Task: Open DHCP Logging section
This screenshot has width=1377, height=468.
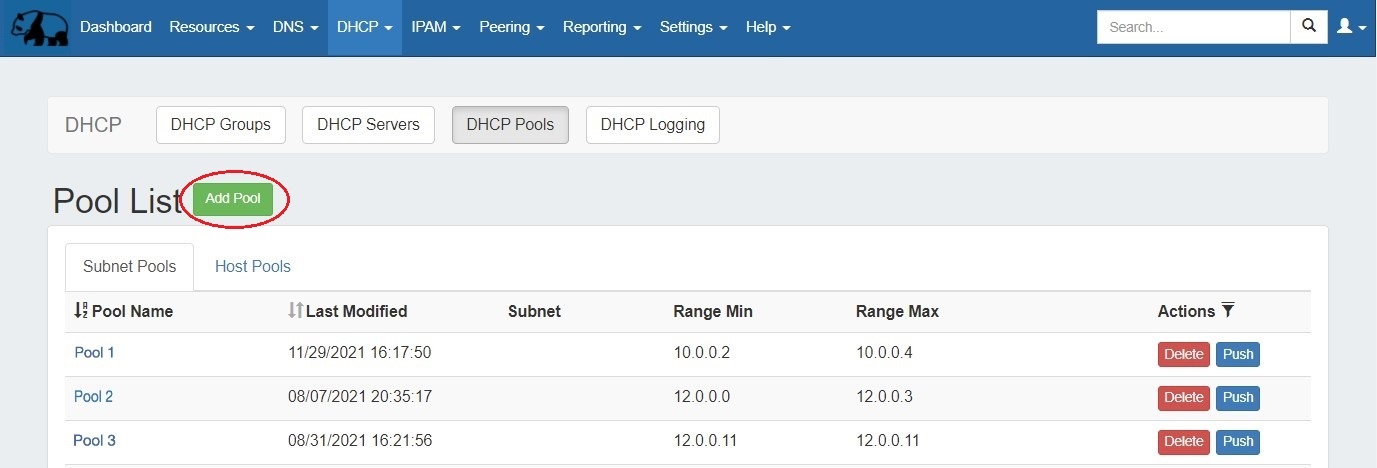Action: (x=652, y=125)
